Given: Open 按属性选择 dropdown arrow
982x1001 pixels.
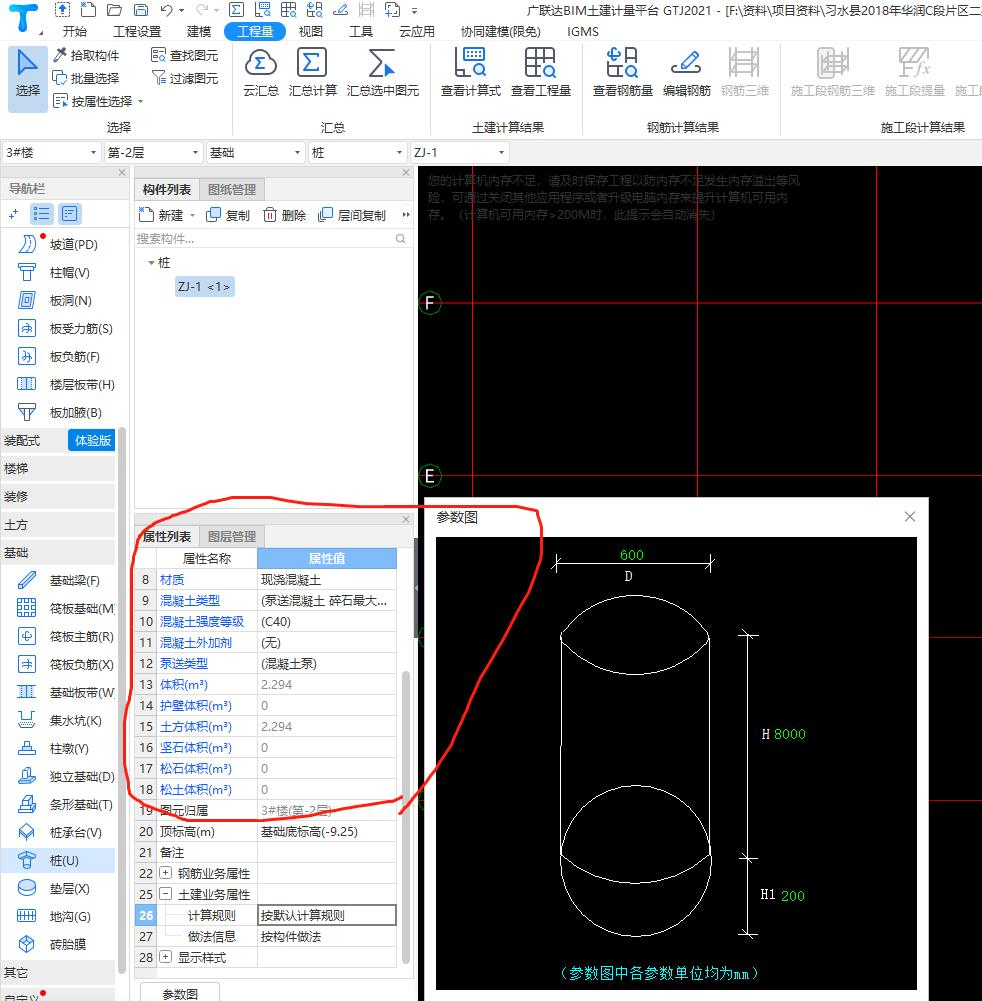Looking at the screenshot, I should [140, 102].
